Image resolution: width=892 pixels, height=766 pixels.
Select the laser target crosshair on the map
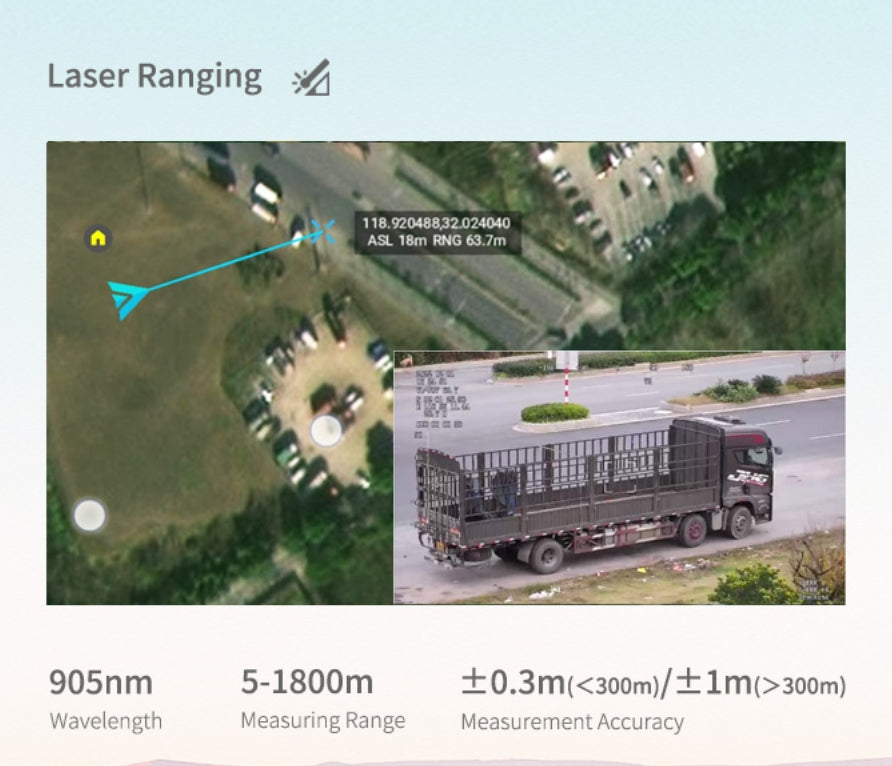[x=323, y=231]
